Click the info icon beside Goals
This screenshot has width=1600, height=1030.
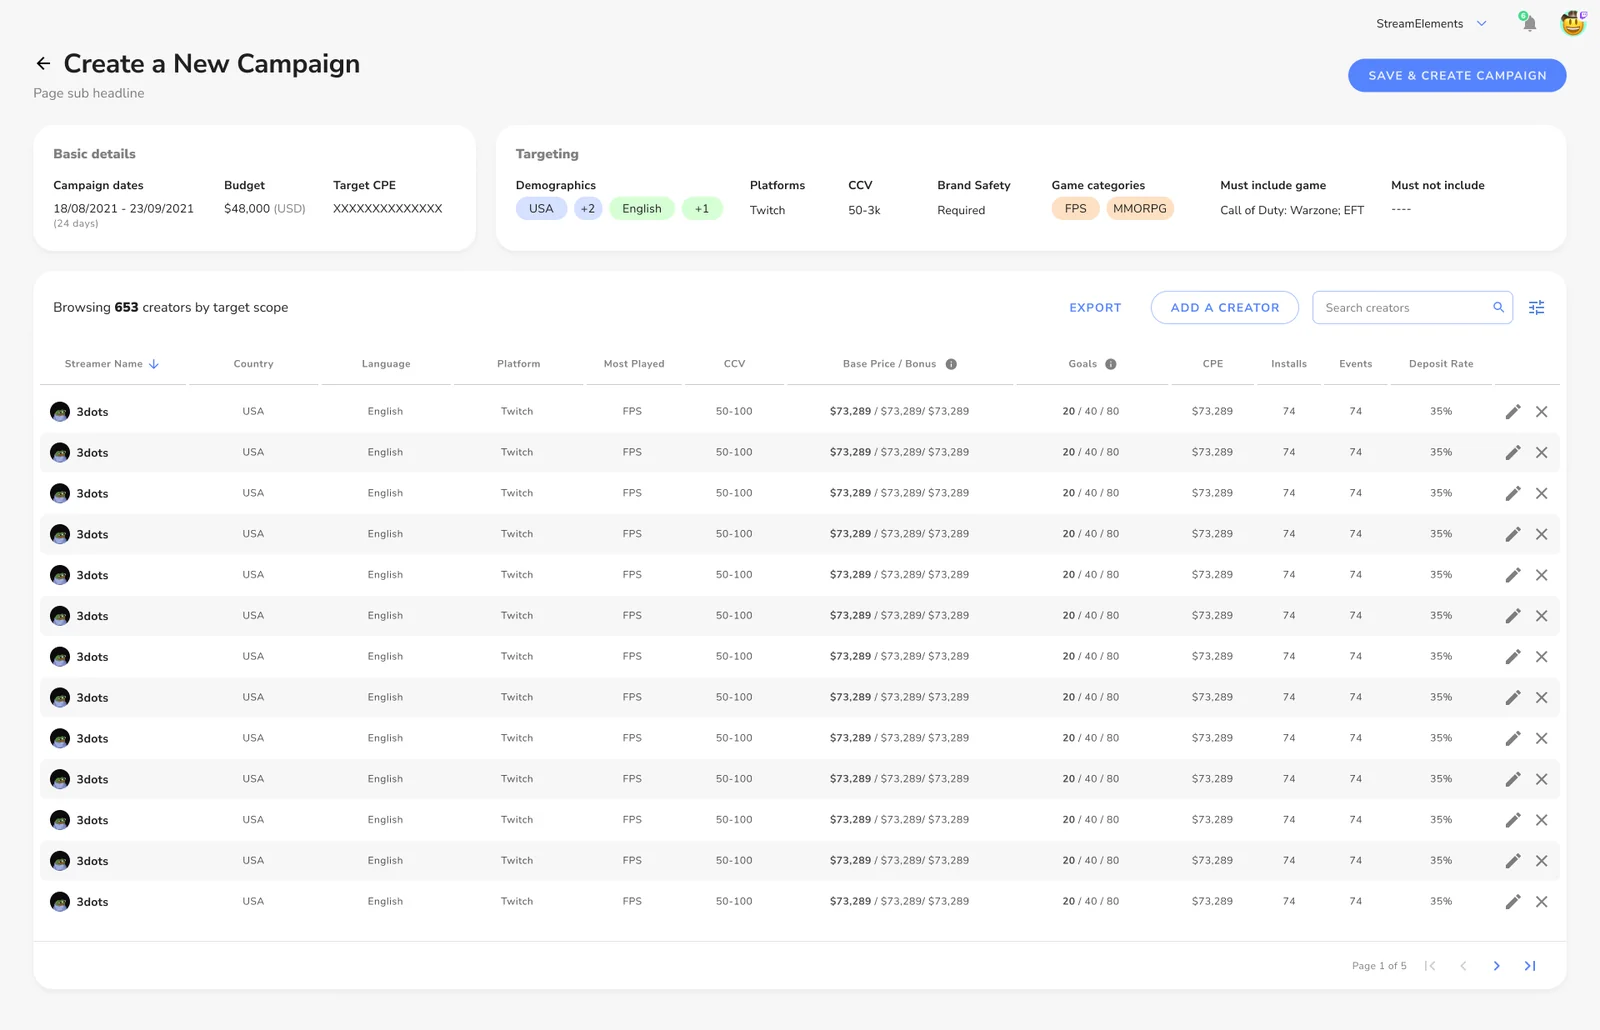1111,364
